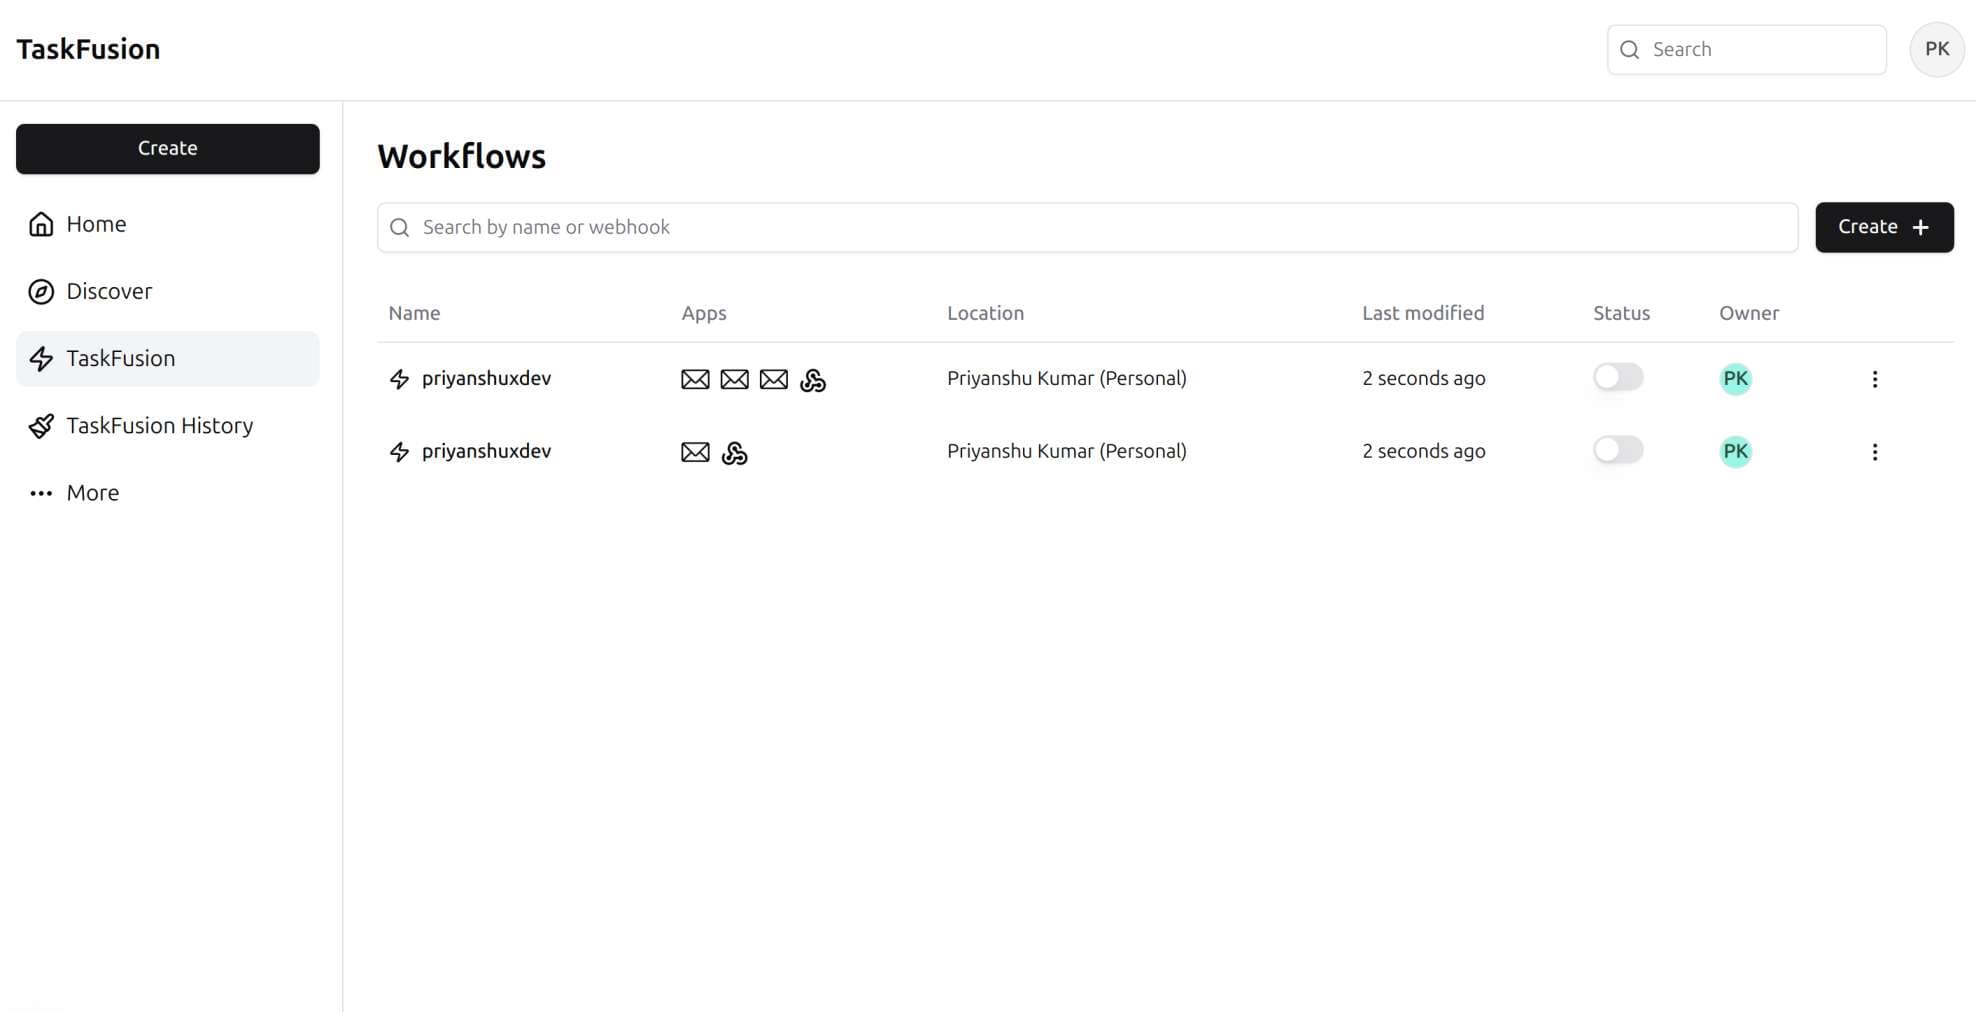The width and height of the screenshot is (1976, 1012).
Task: Open the second priyanshuxdev workflow
Action: [x=486, y=452]
